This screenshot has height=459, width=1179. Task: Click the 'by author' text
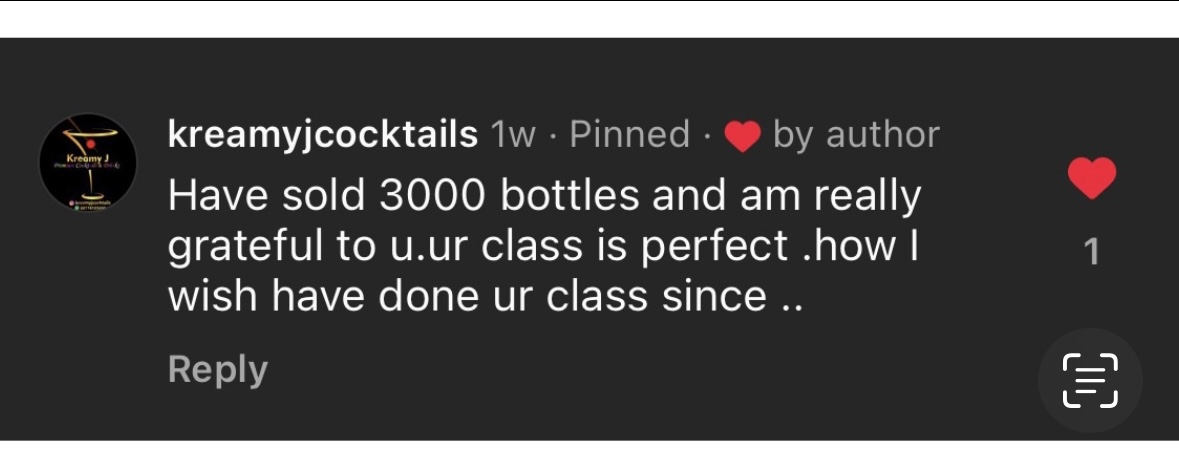coord(856,135)
